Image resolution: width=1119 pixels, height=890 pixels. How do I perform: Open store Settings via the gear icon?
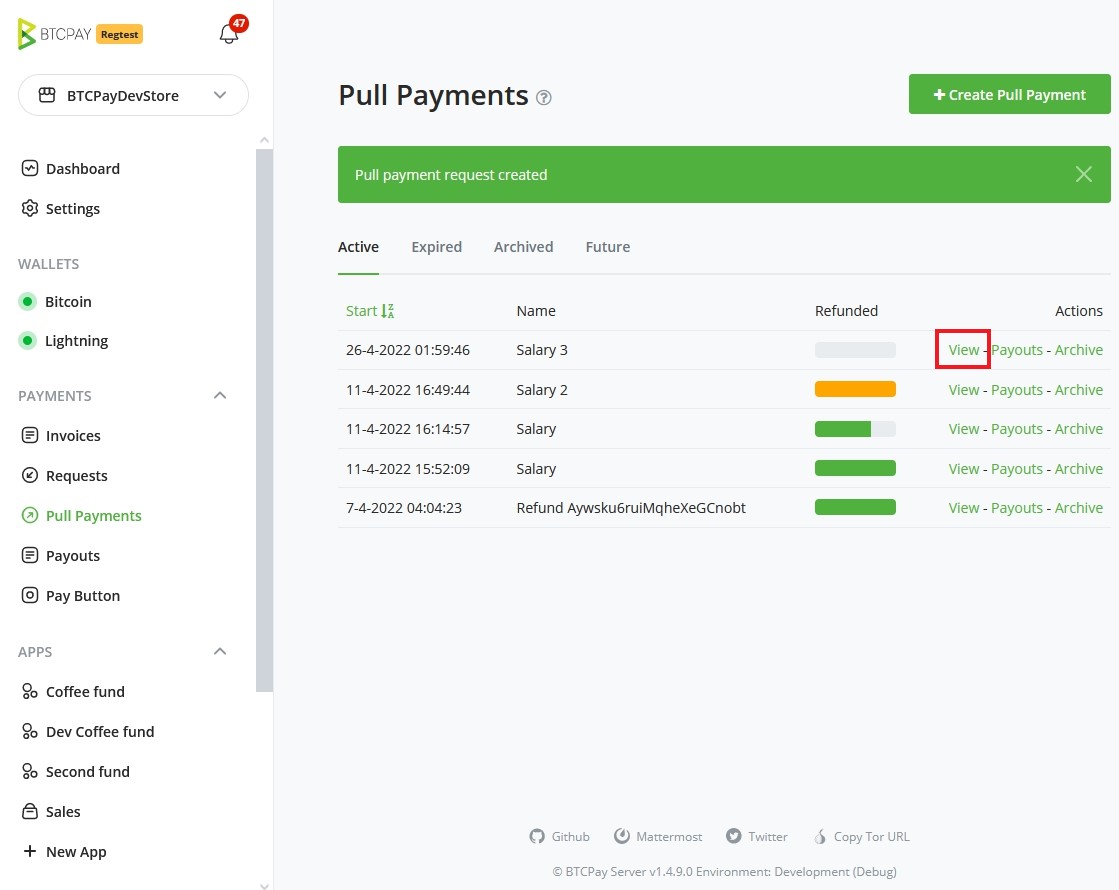tap(71, 208)
